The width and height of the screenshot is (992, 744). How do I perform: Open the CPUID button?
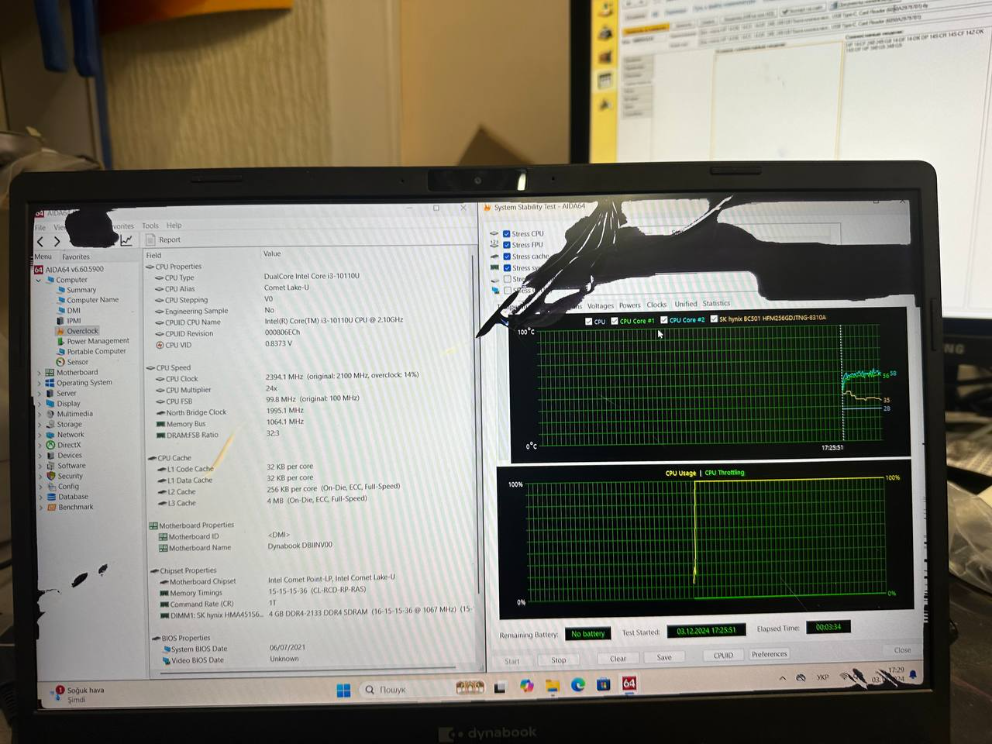(x=723, y=655)
